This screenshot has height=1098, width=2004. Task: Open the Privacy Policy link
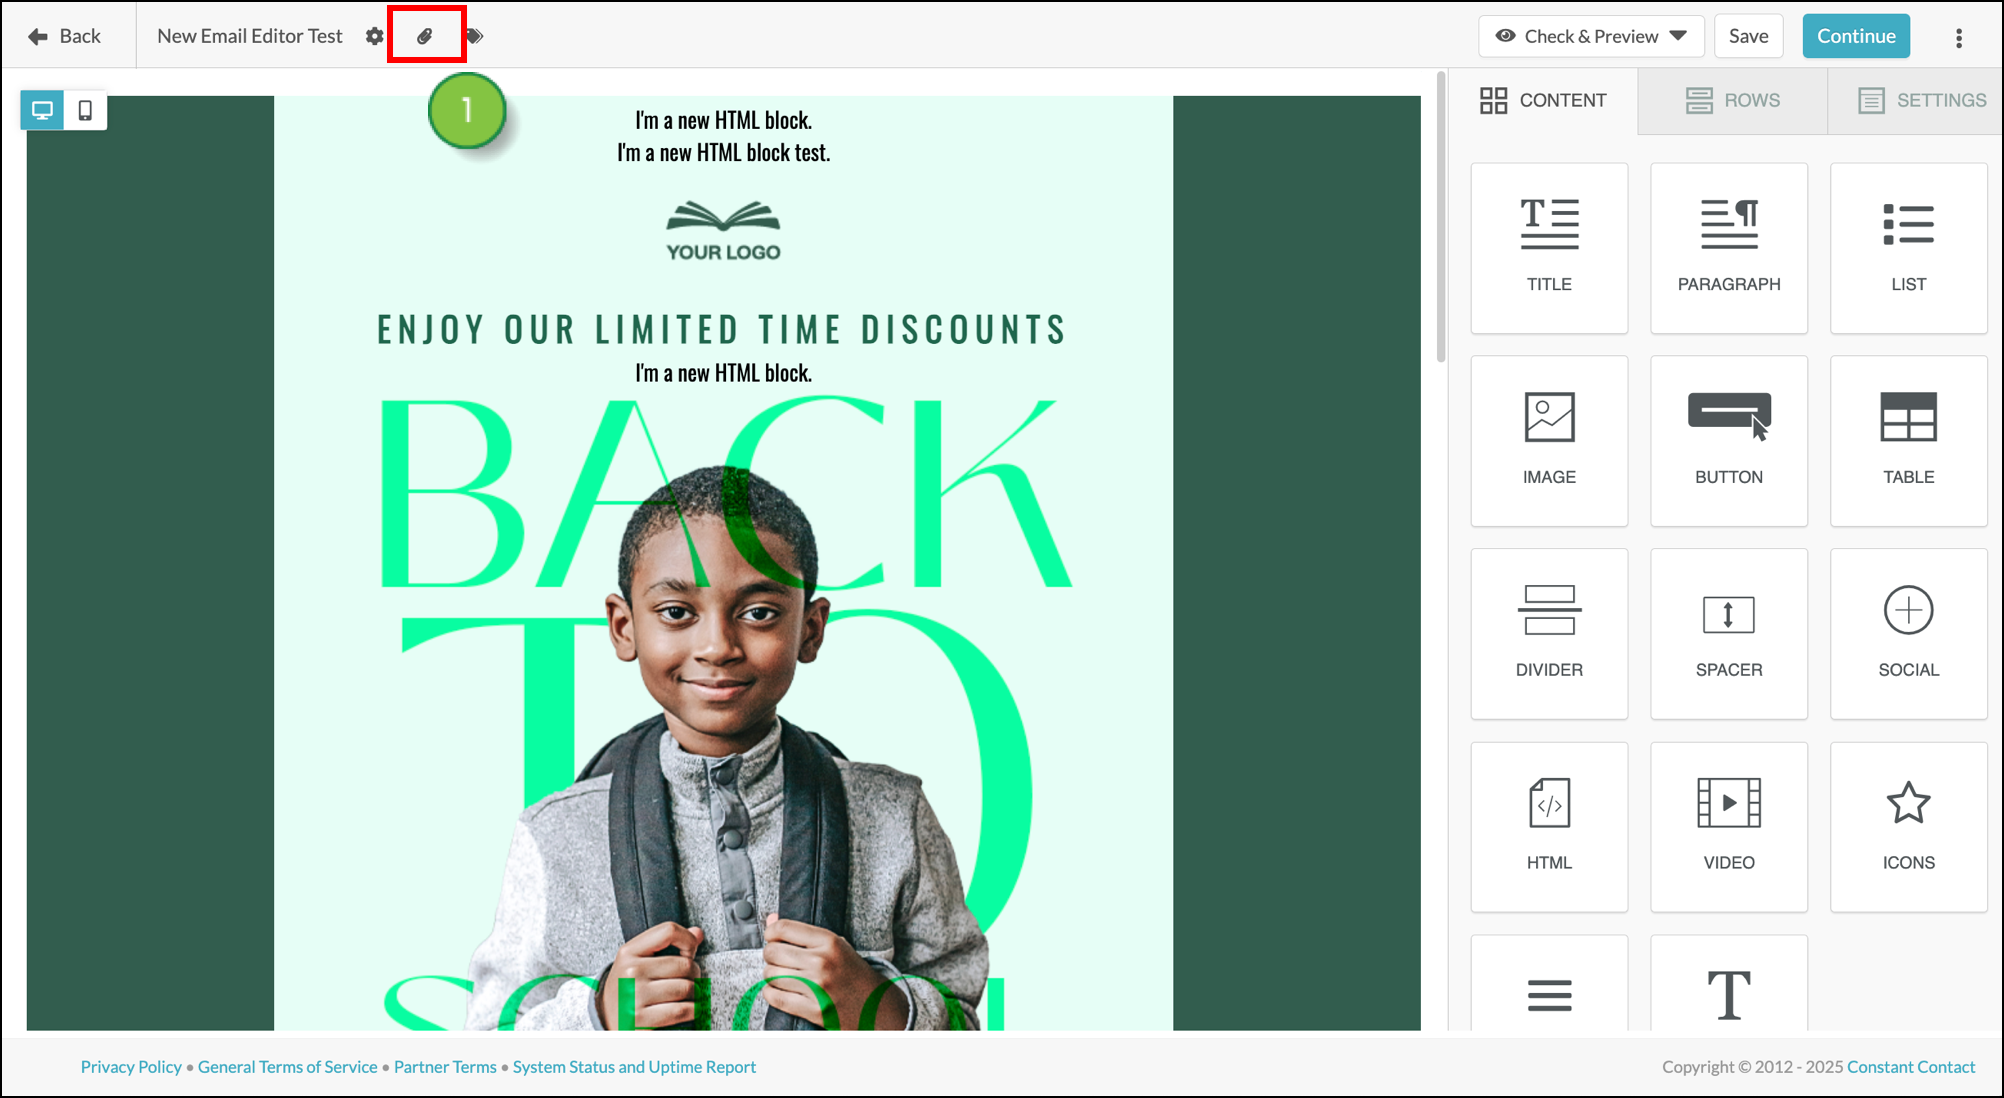[x=131, y=1067]
